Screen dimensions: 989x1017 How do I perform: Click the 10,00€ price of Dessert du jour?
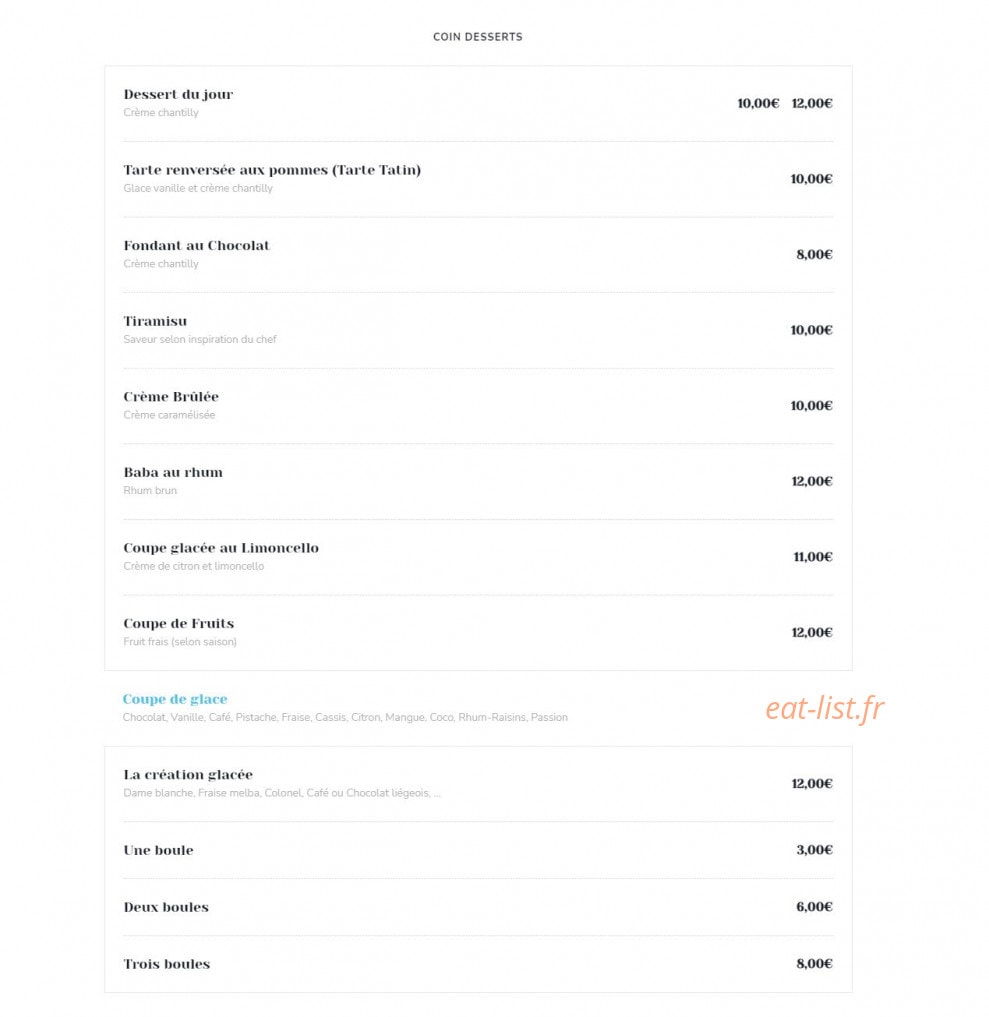757,103
